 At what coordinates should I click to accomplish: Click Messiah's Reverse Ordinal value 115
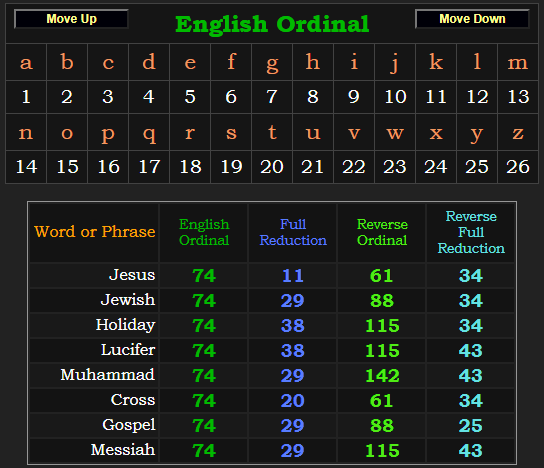tap(382, 450)
